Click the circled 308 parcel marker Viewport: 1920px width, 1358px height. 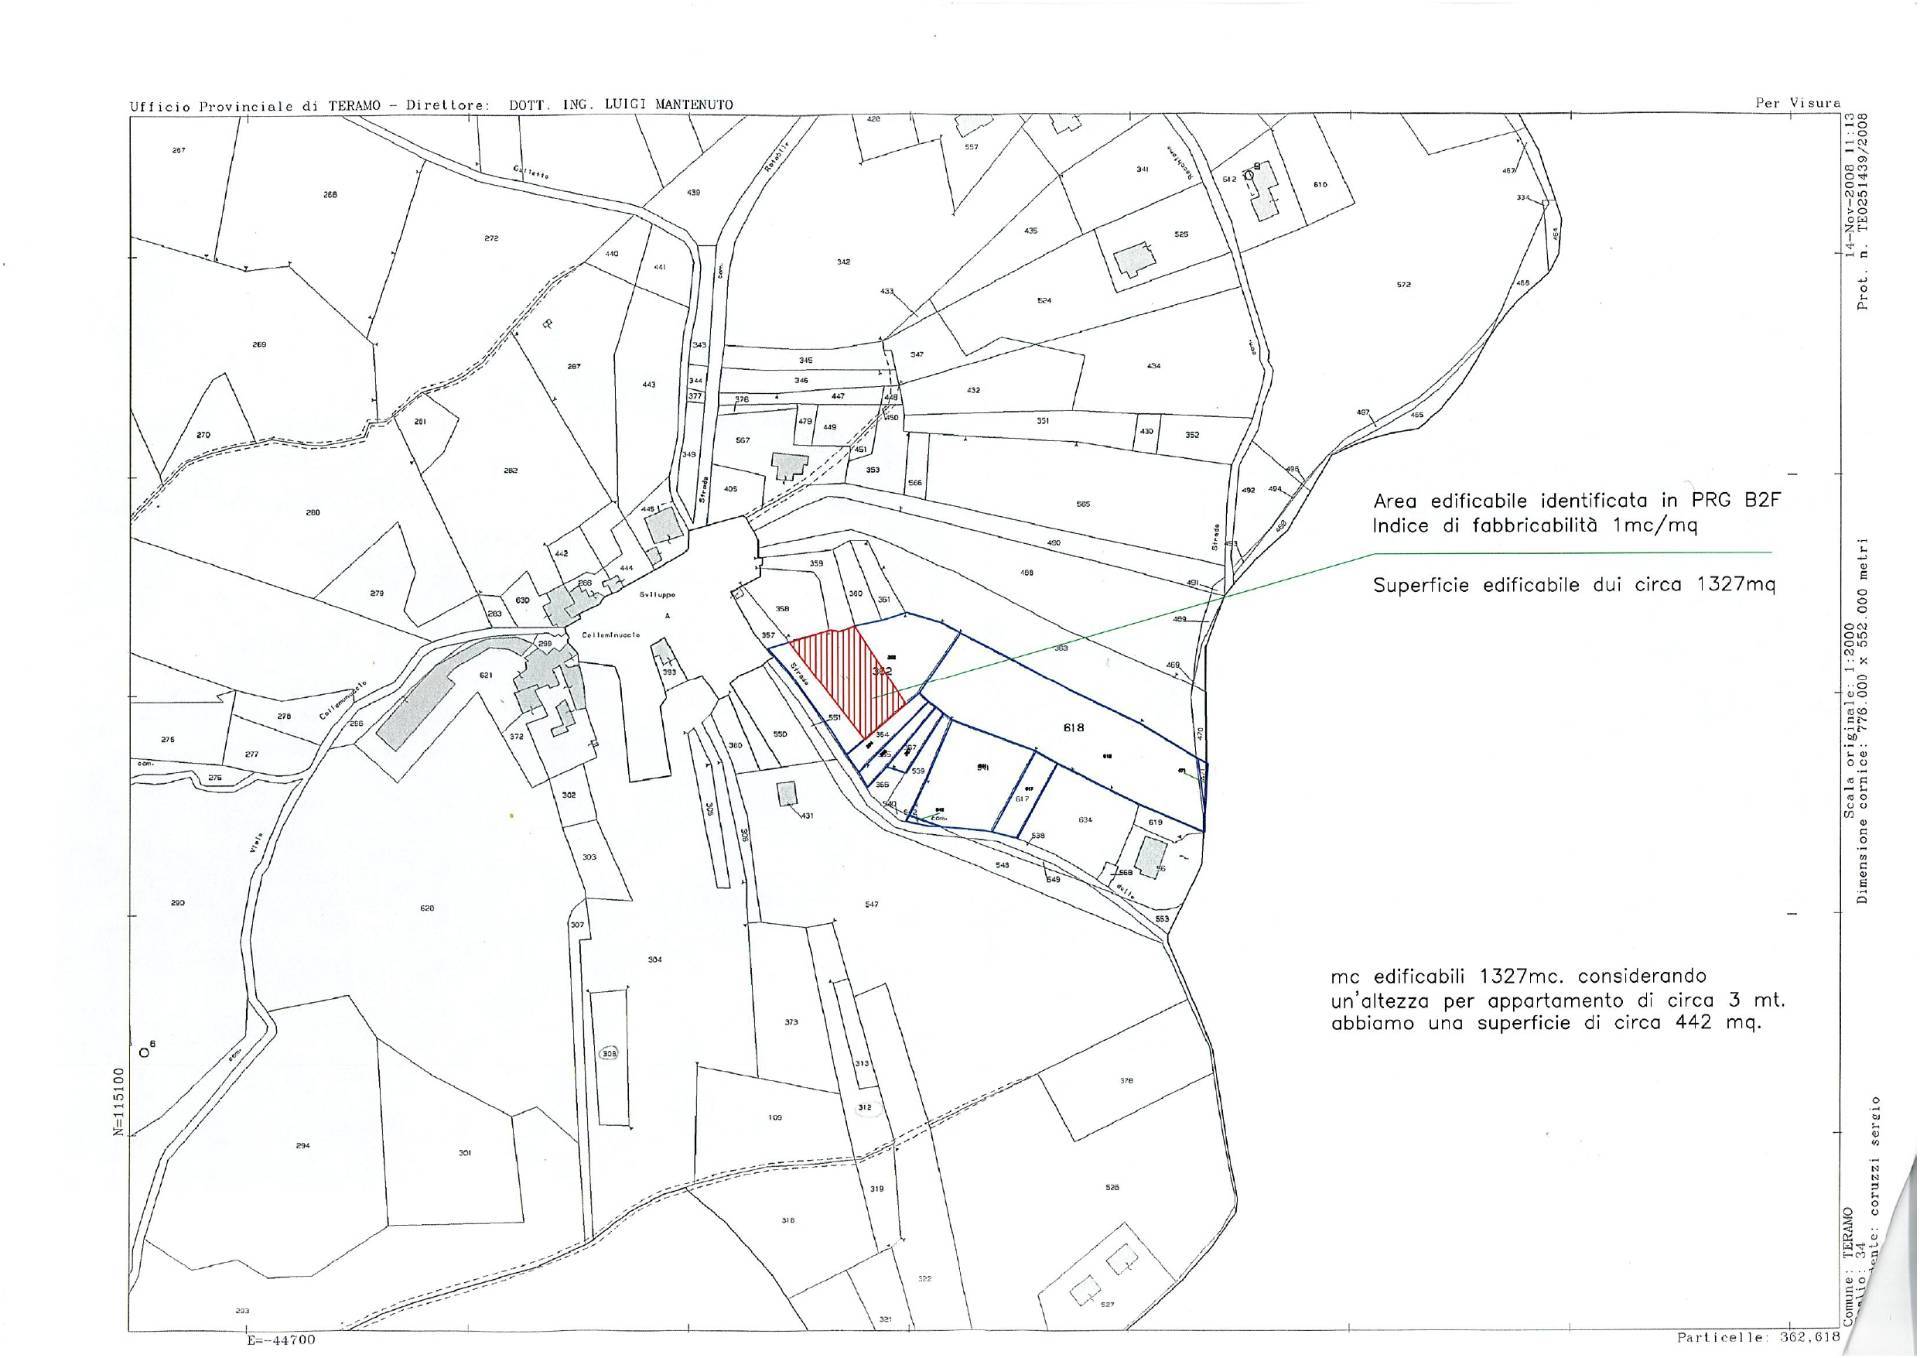608,1053
